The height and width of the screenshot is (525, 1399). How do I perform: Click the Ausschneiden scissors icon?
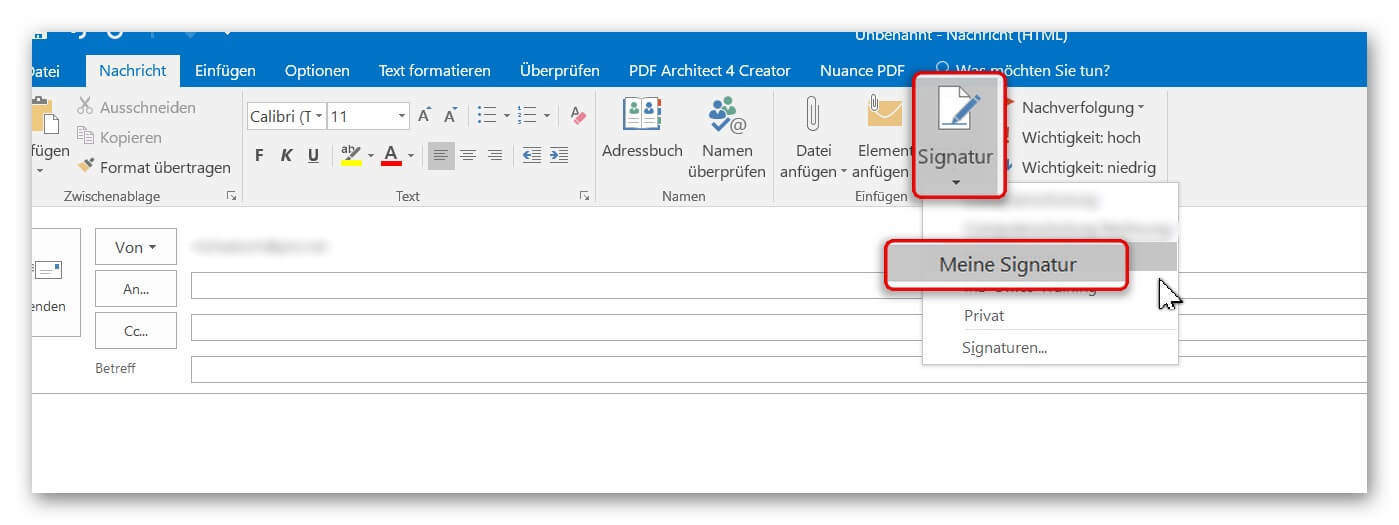86,107
